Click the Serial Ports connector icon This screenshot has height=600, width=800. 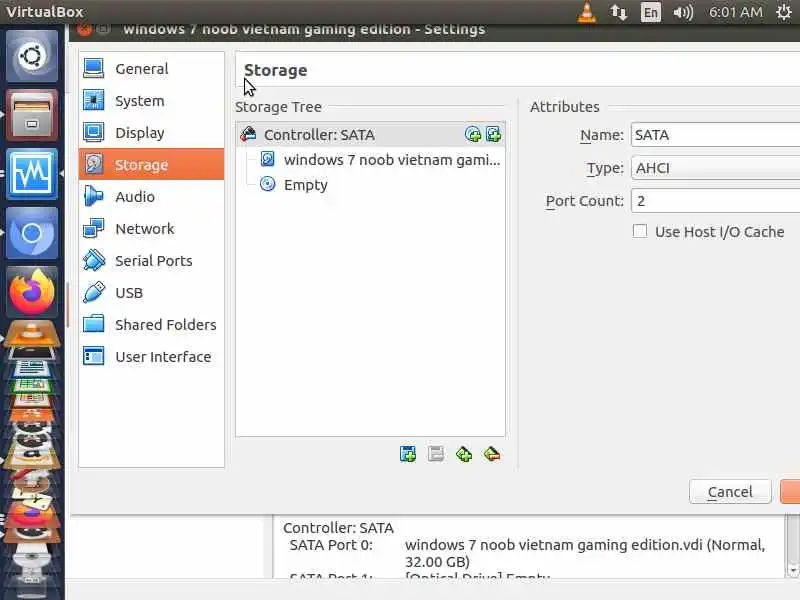click(x=93, y=260)
